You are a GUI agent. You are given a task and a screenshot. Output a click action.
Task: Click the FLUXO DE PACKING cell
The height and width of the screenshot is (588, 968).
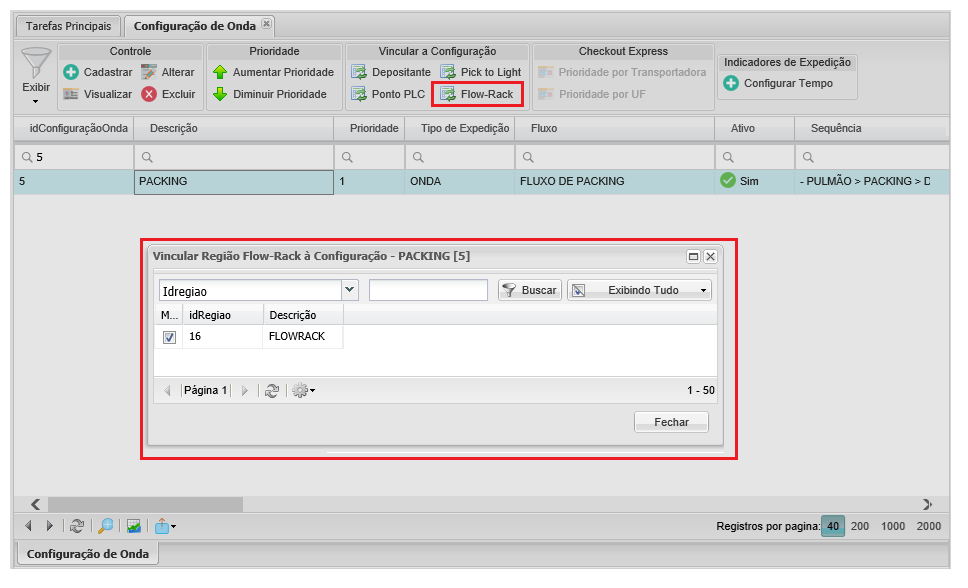(x=615, y=182)
